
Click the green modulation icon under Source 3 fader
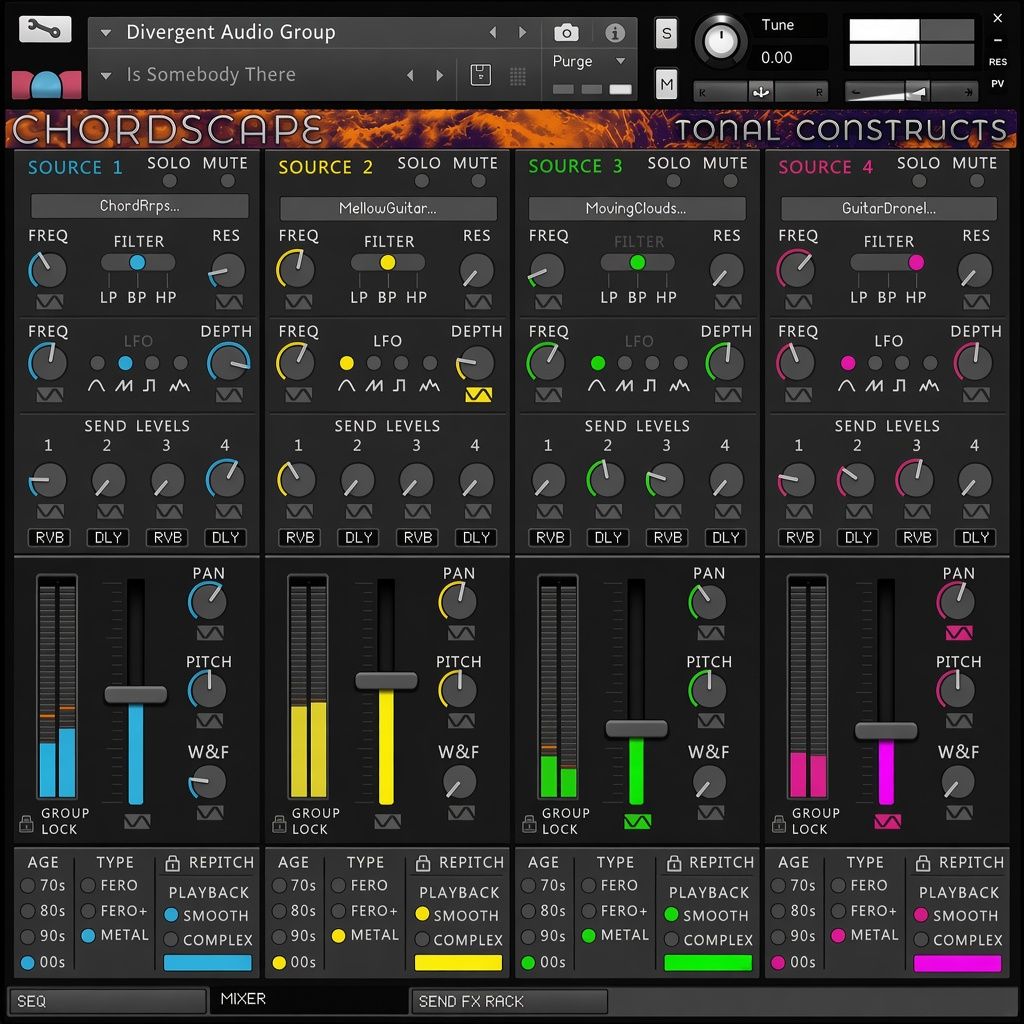637,822
